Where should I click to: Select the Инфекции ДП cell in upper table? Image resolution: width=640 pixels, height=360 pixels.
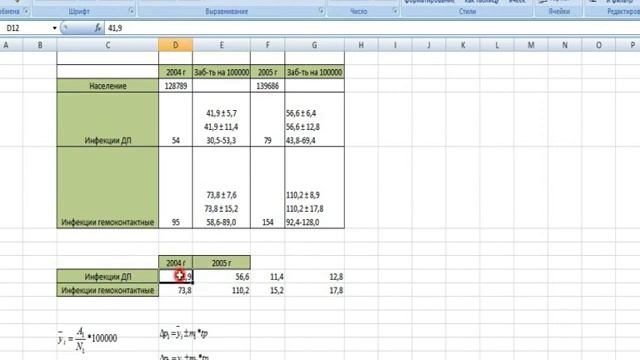point(108,120)
